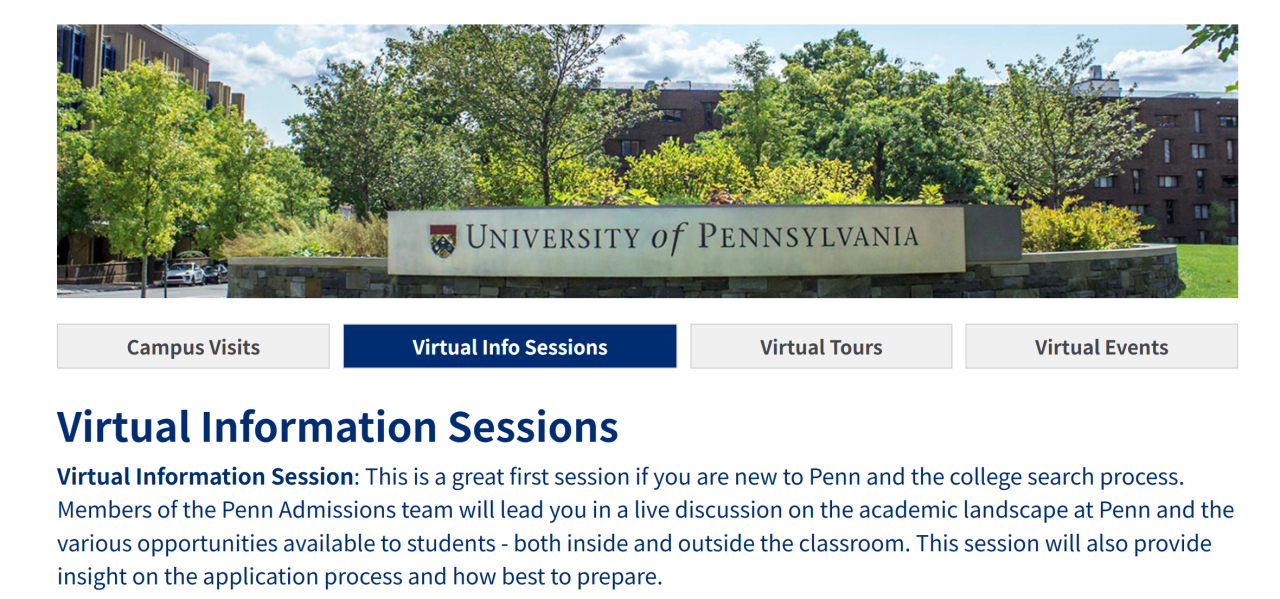
Task: Open the Campus Visits tab
Action: [193, 346]
